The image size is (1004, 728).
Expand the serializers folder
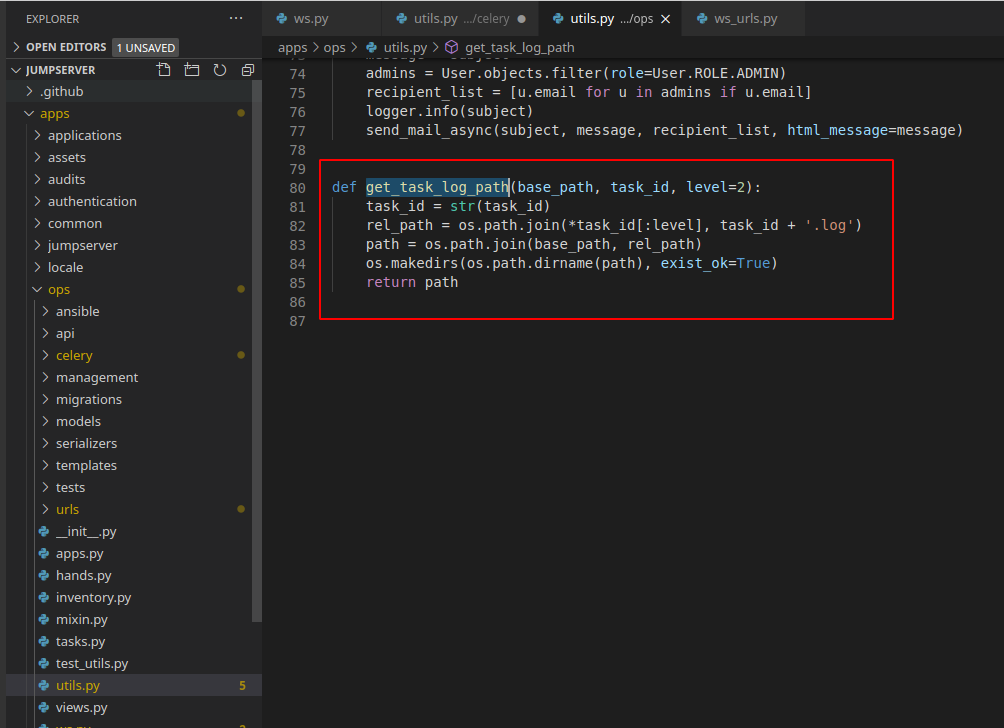tap(45, 443)
